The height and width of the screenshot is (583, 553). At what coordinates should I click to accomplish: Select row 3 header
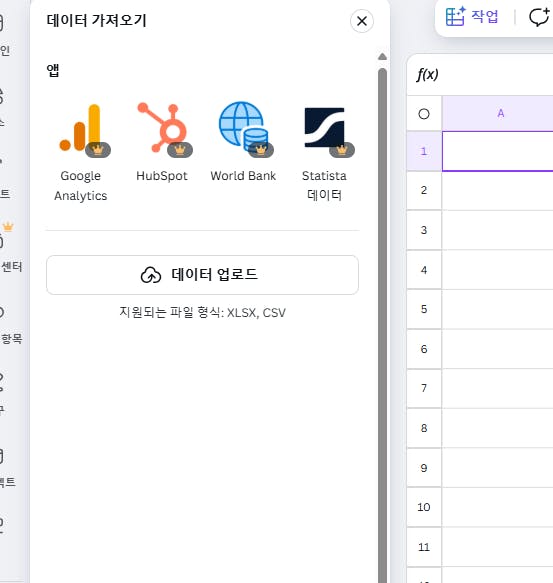point(424,230)
